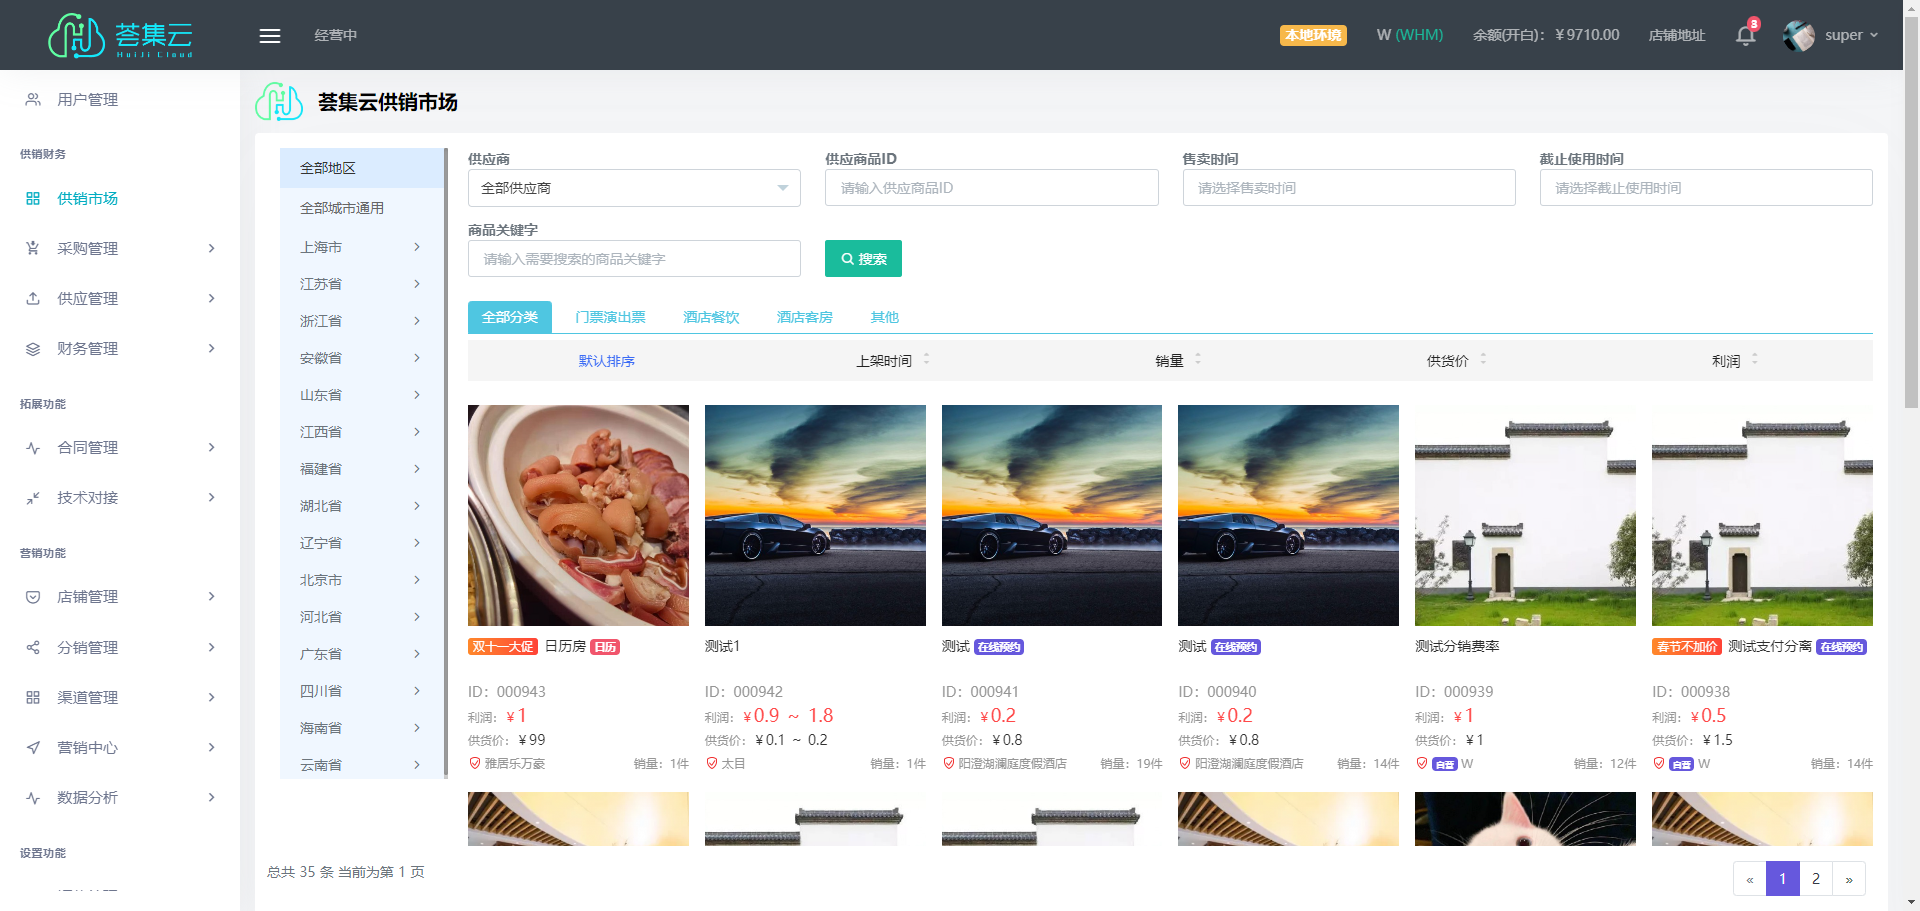Expand the 财务管理 menu chevron

211,349
